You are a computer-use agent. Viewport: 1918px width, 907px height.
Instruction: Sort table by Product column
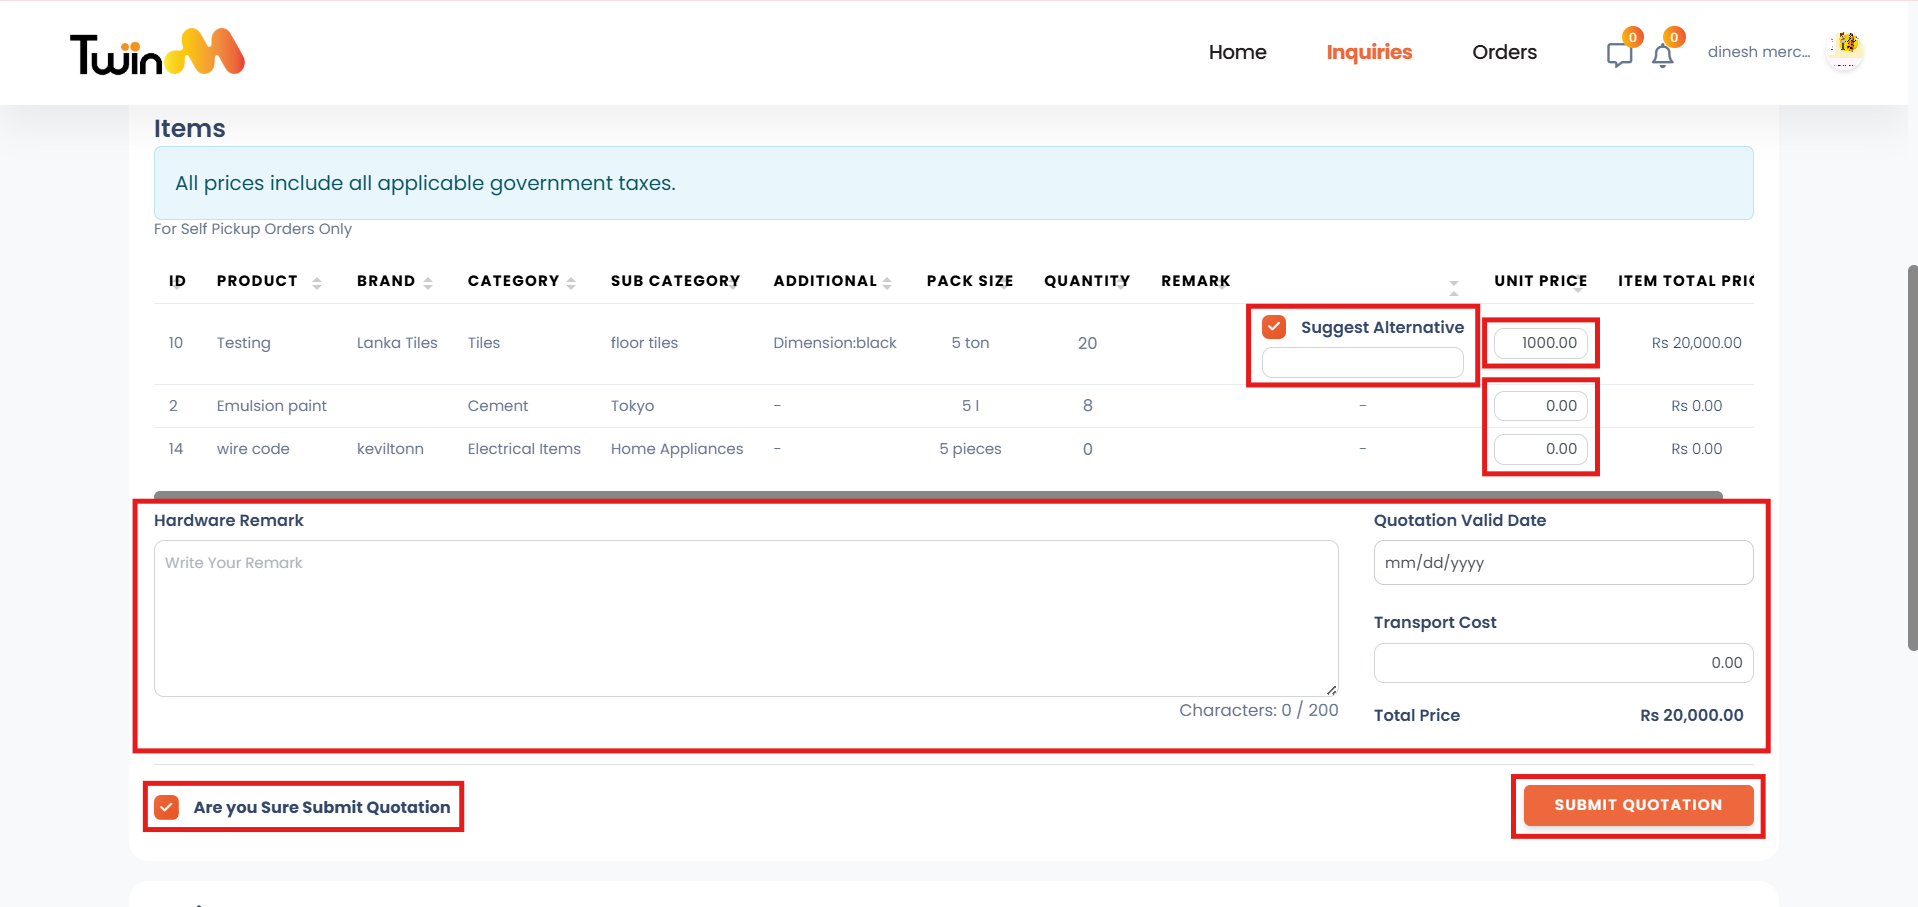(x=316, y=282)
